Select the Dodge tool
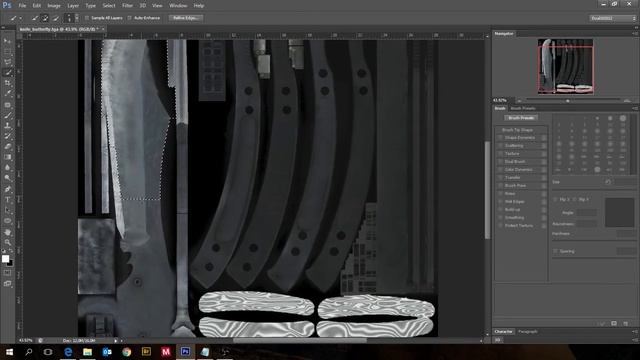 coord(7,178)
